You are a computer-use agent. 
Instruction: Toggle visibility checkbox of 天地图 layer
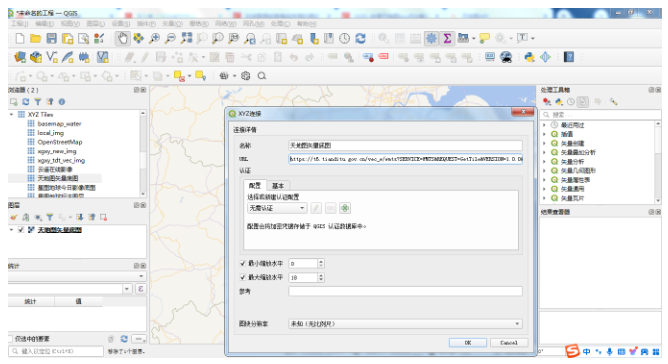[x=20, y=230]
